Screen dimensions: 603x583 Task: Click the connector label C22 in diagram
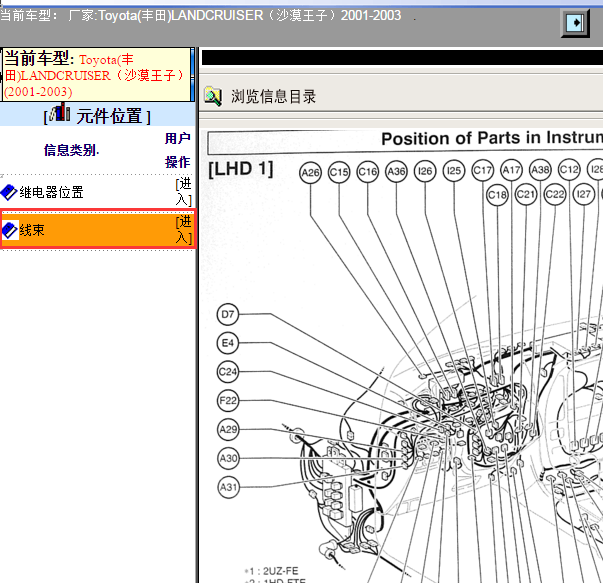[555, 194]
